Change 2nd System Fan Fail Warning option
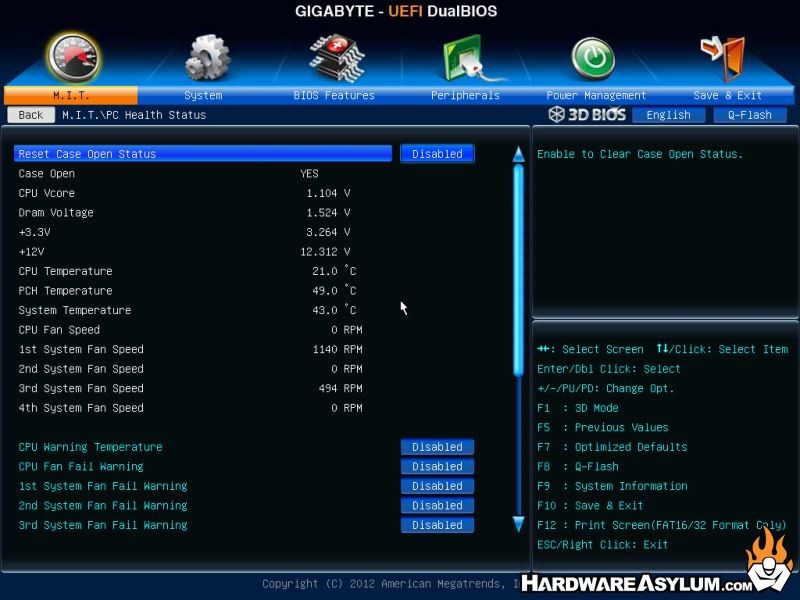 point(437,505)
